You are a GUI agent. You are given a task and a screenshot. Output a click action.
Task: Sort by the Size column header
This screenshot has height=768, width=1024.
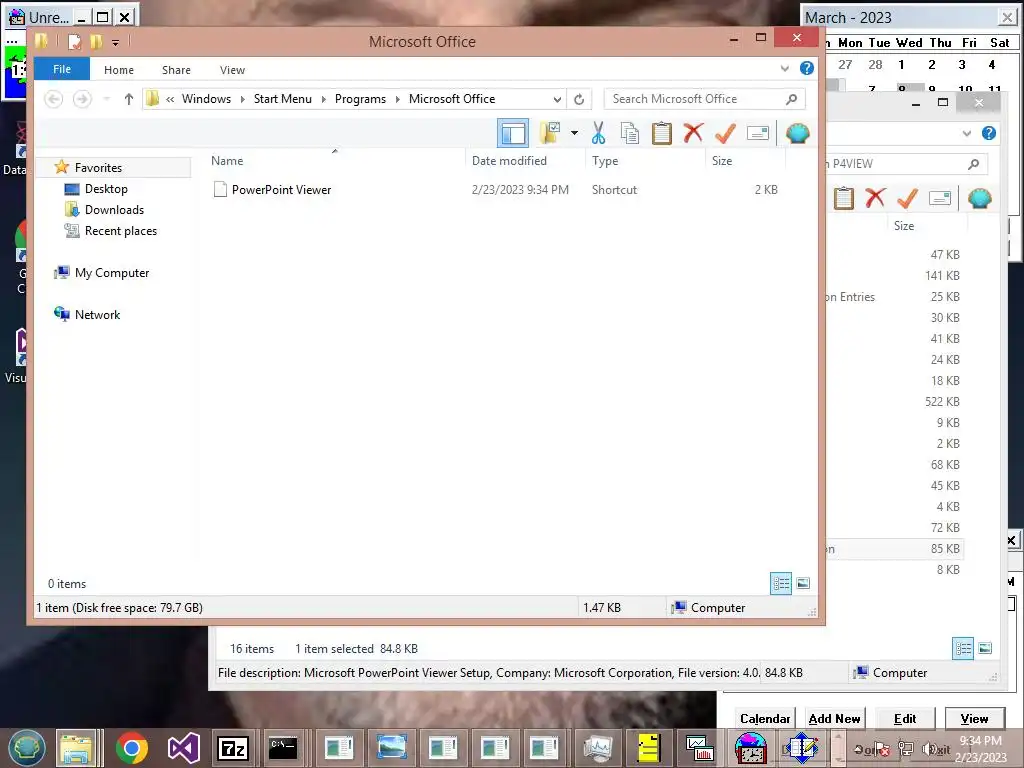tap(722, 161)
